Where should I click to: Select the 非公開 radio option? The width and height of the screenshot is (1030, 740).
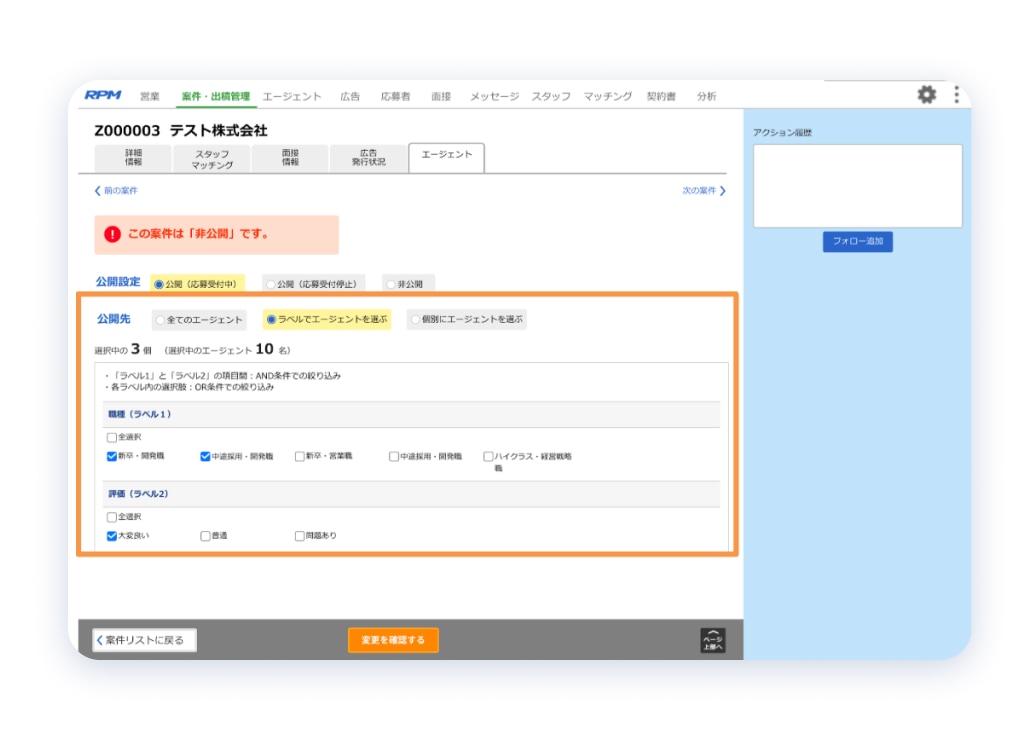tap(390, 283)
